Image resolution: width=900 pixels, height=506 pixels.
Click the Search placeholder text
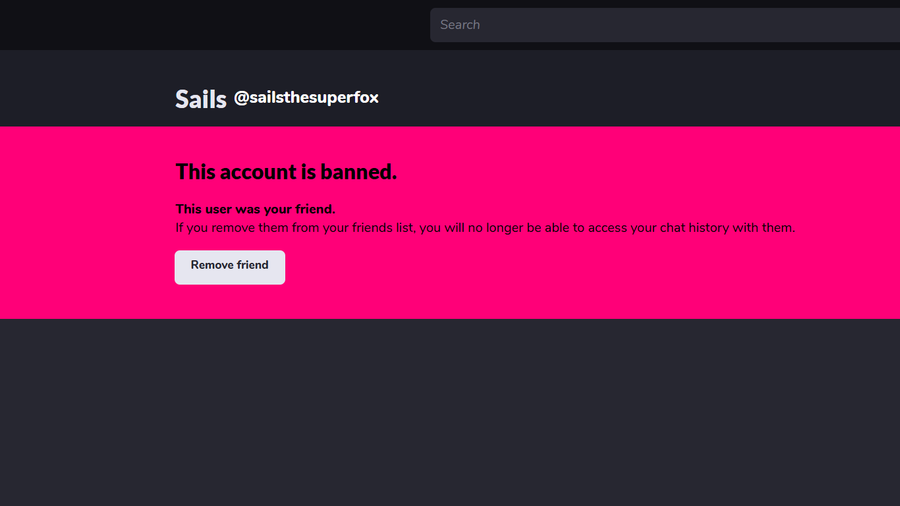tap(460, 25)
